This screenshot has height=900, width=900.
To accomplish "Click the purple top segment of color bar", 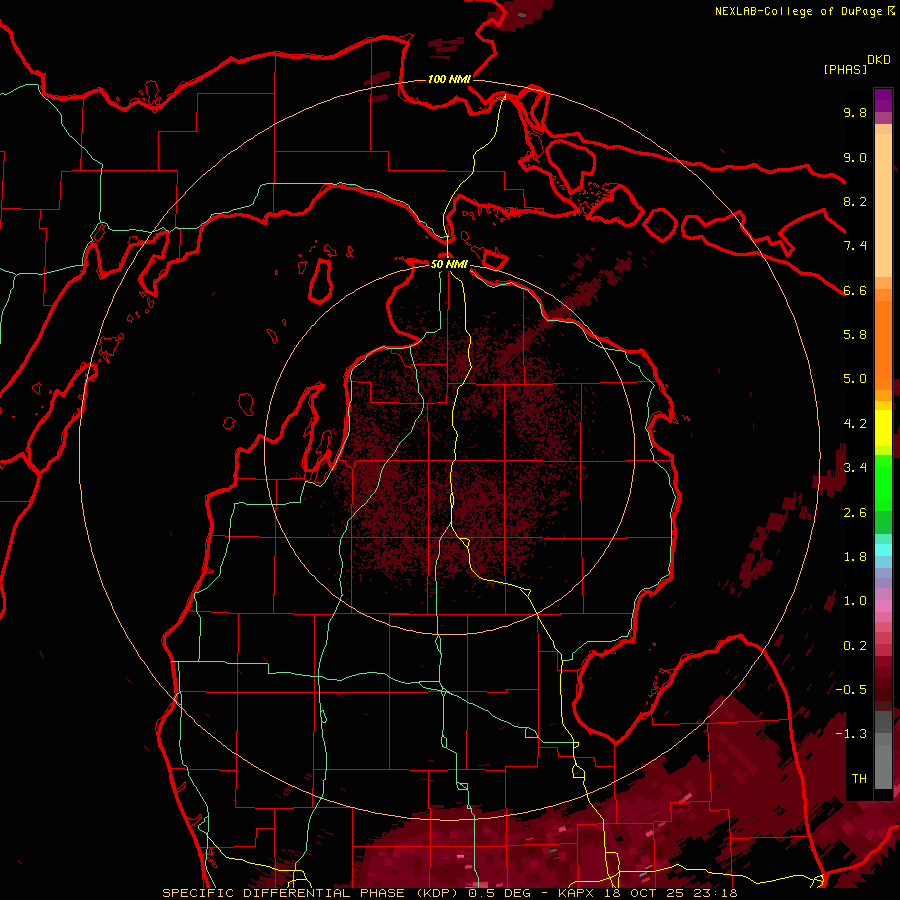I will click(883, 100).
